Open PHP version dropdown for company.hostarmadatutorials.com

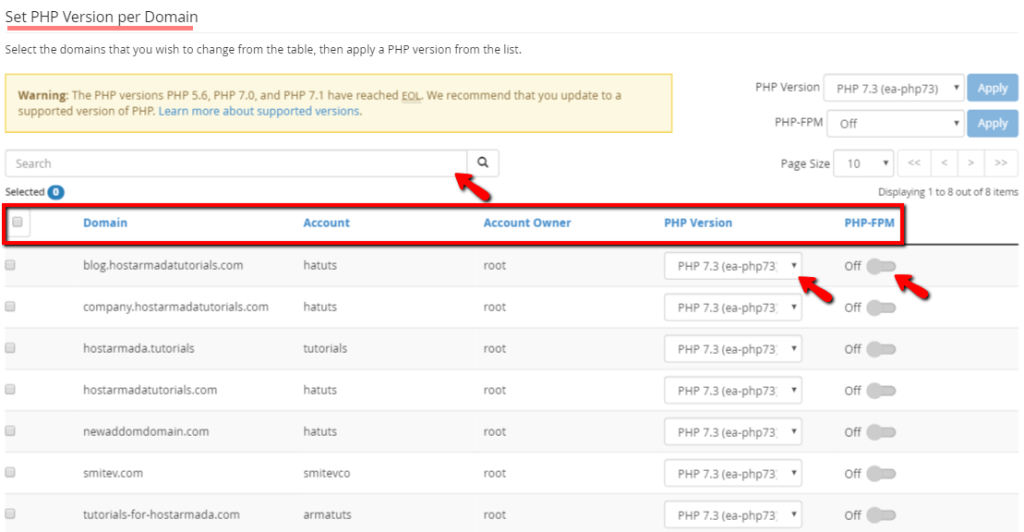pyautogui.click(x=733, y=307)
